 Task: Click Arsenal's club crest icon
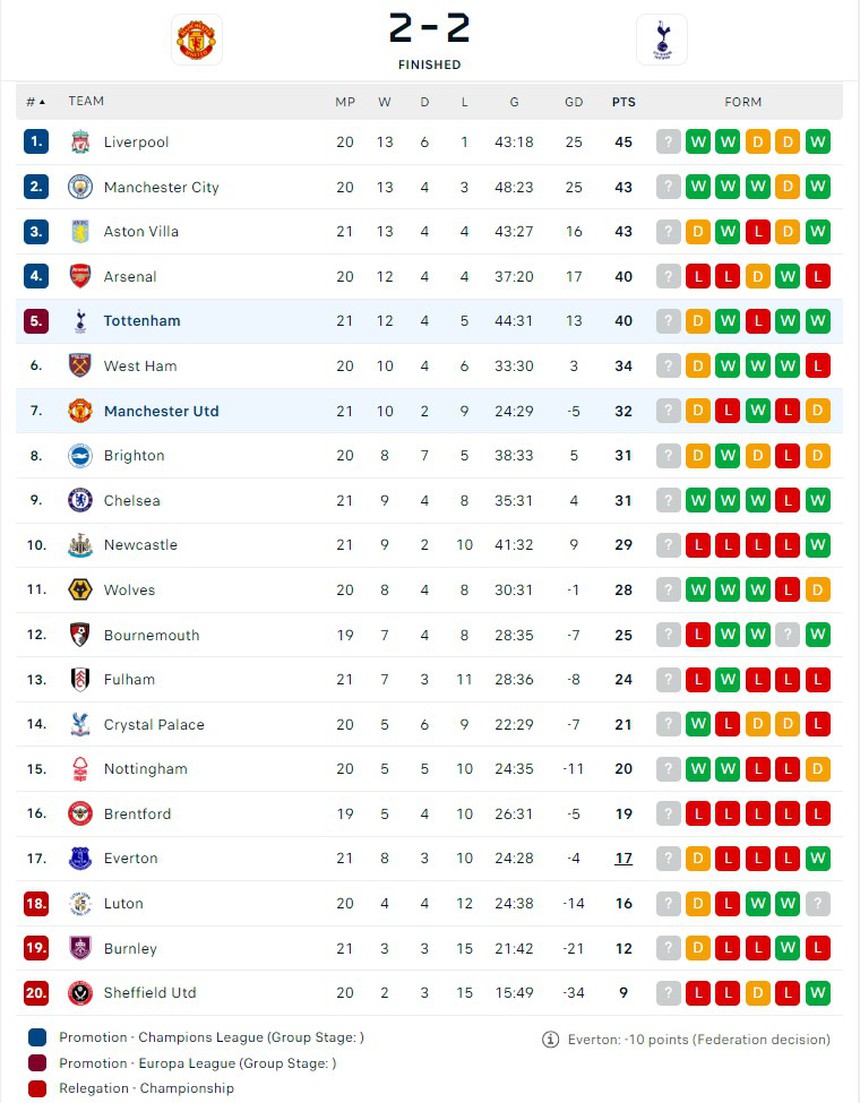(80, 277)
